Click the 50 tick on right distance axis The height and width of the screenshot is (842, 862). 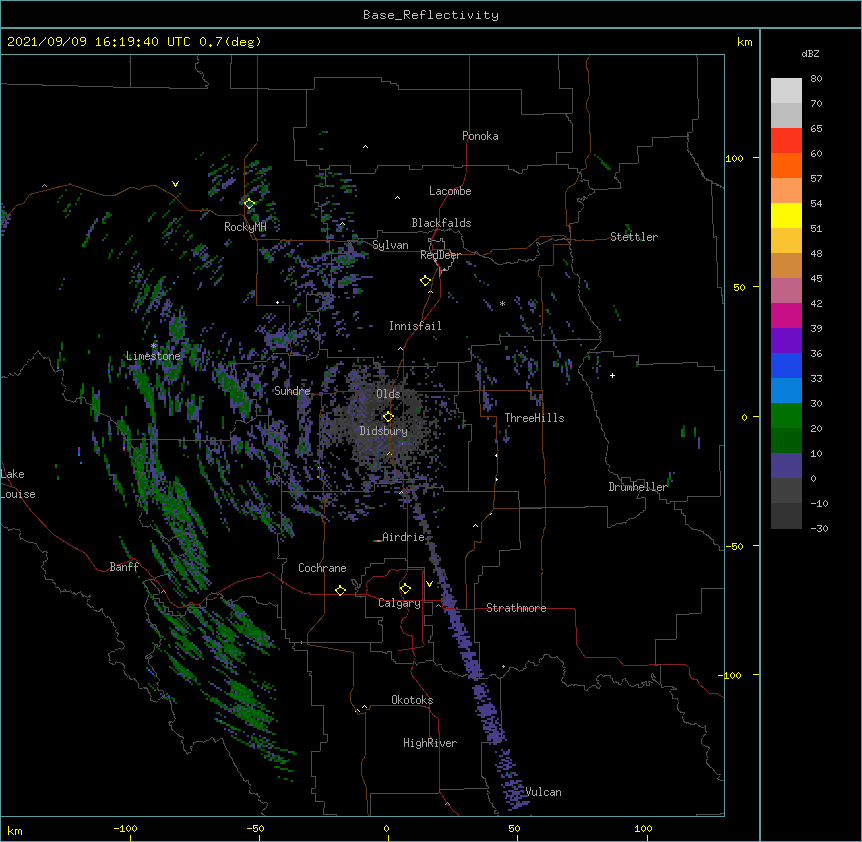coord(739,287)
